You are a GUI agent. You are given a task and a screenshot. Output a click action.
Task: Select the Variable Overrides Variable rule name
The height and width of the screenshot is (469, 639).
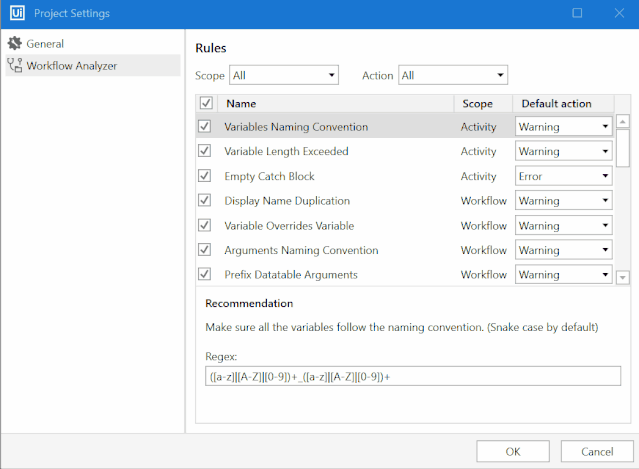(x=289, y=225)
